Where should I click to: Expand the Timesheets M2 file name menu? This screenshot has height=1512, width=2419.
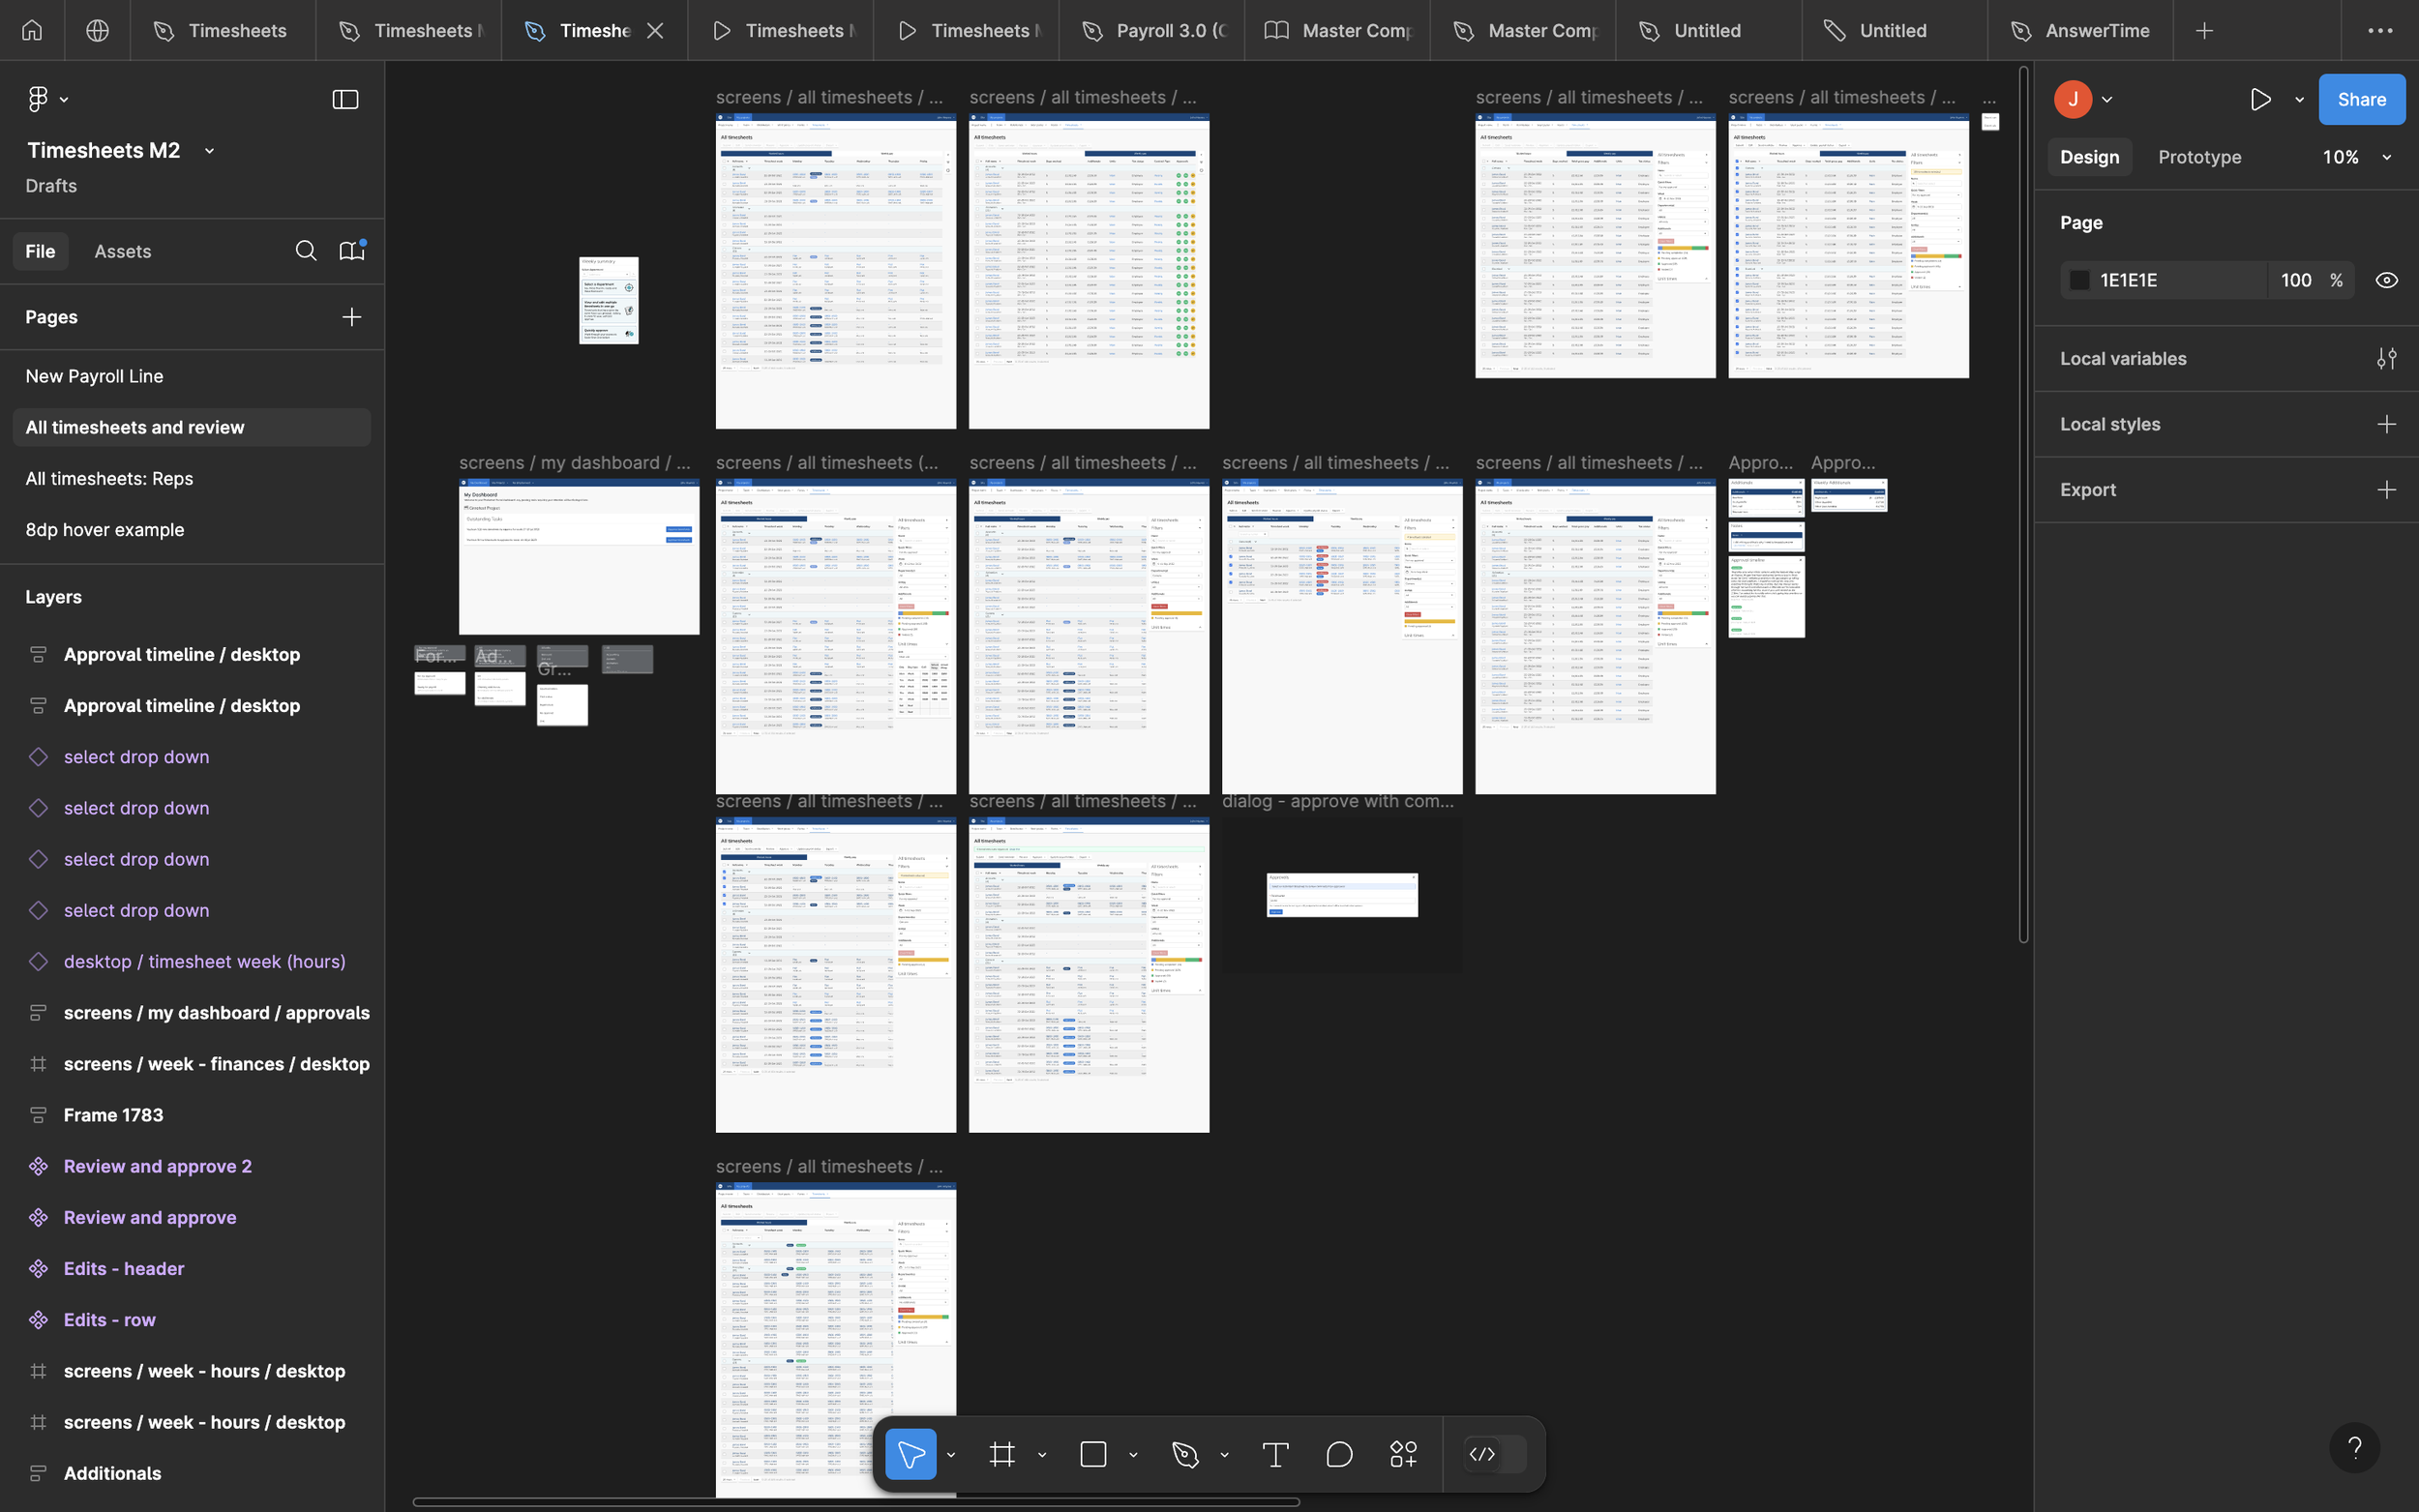coord(209,151)
